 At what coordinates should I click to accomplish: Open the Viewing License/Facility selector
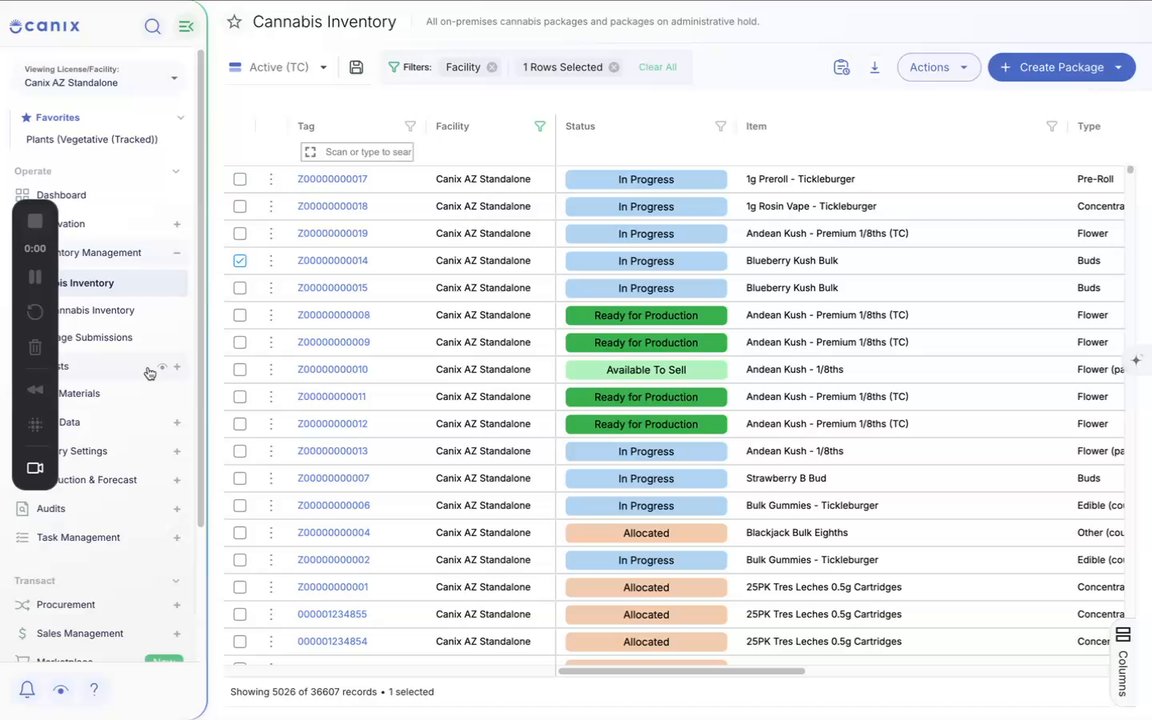101,76
